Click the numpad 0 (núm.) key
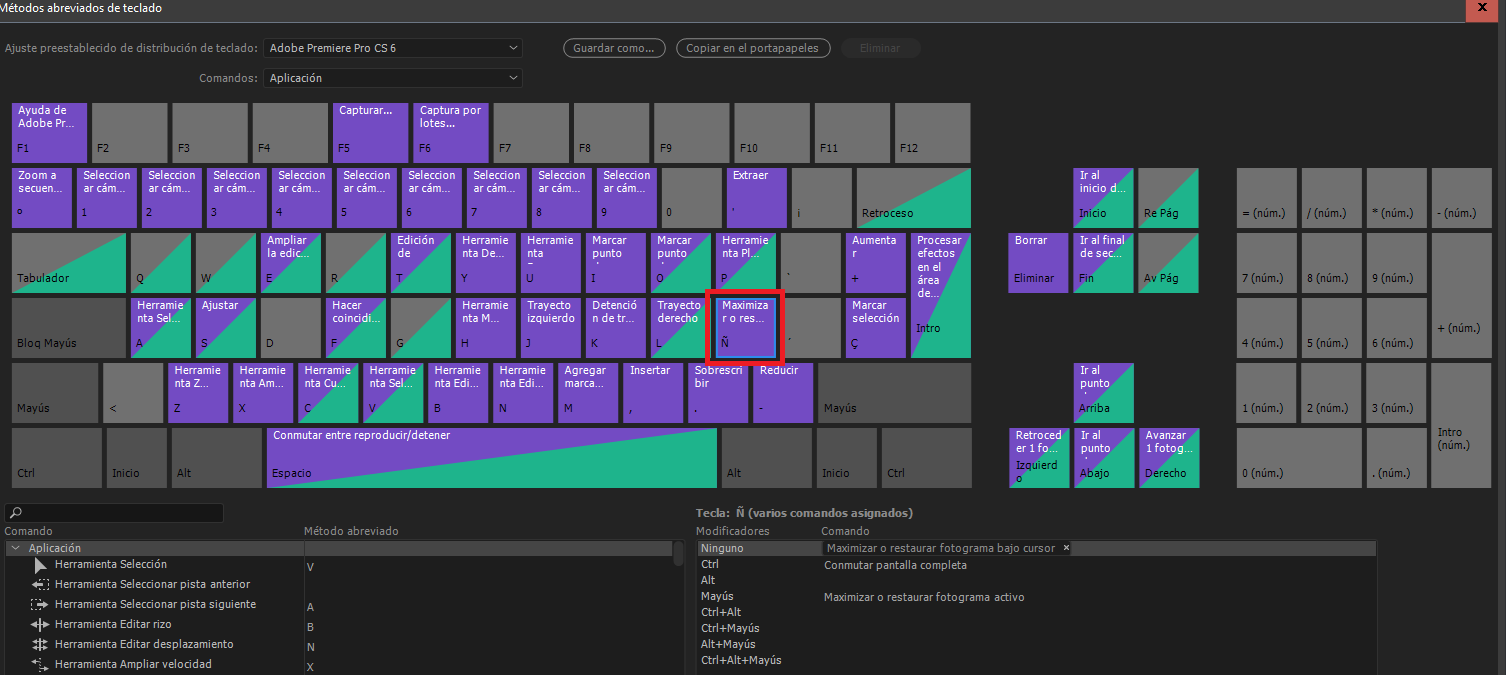Image resolution: width=1506 pixels, height=675 pixels. [x=1299, y=457]
